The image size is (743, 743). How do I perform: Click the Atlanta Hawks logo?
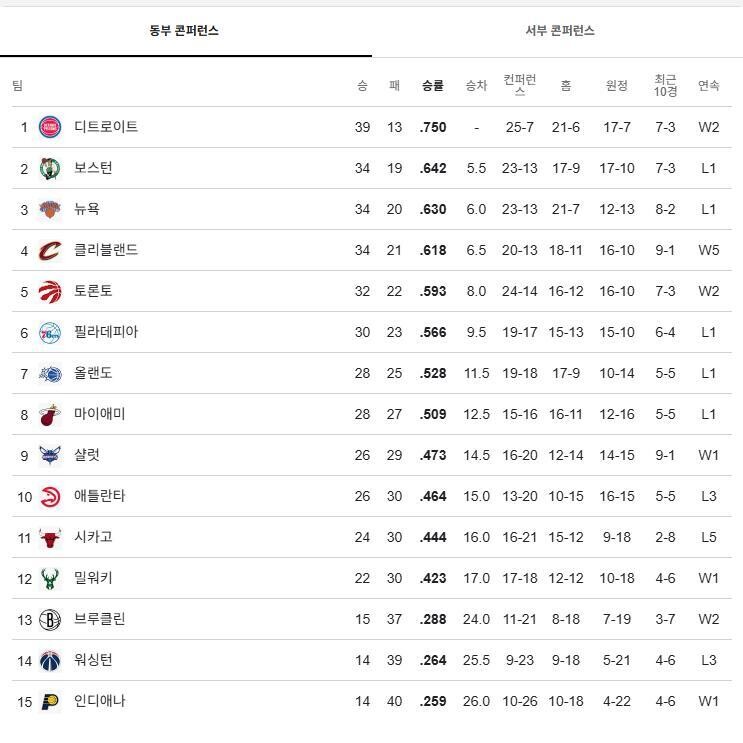50,496
